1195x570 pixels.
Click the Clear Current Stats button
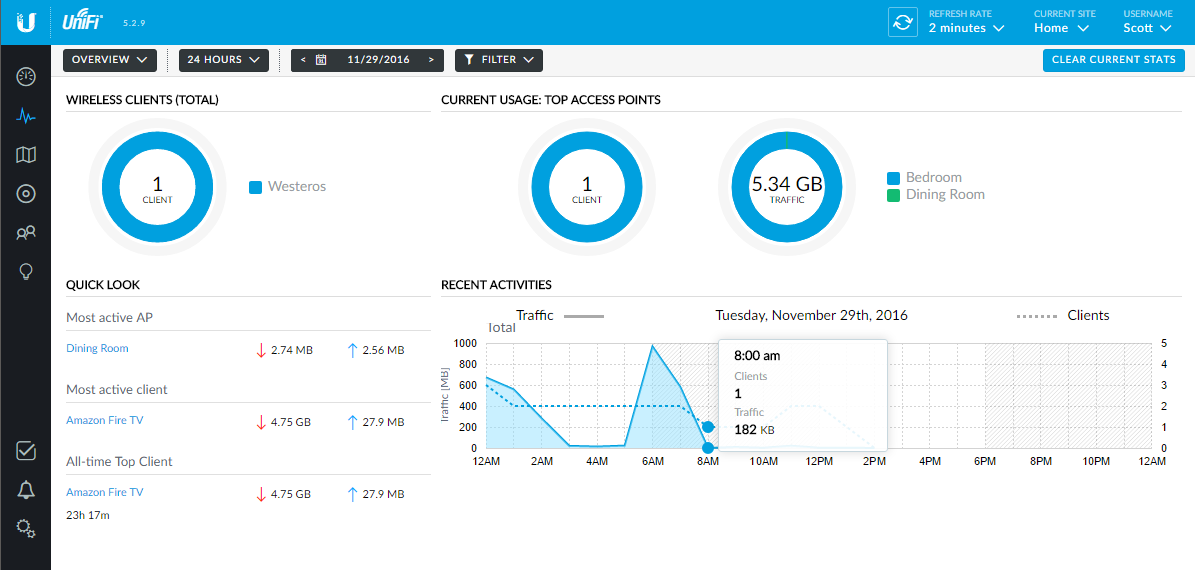[1113, 60]
